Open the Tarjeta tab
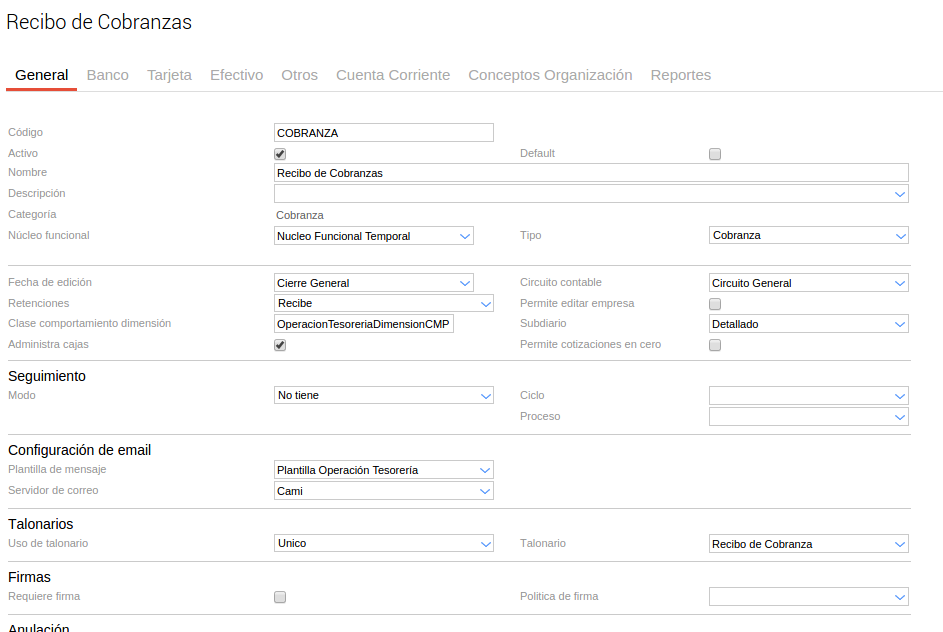 pos(169,75)
